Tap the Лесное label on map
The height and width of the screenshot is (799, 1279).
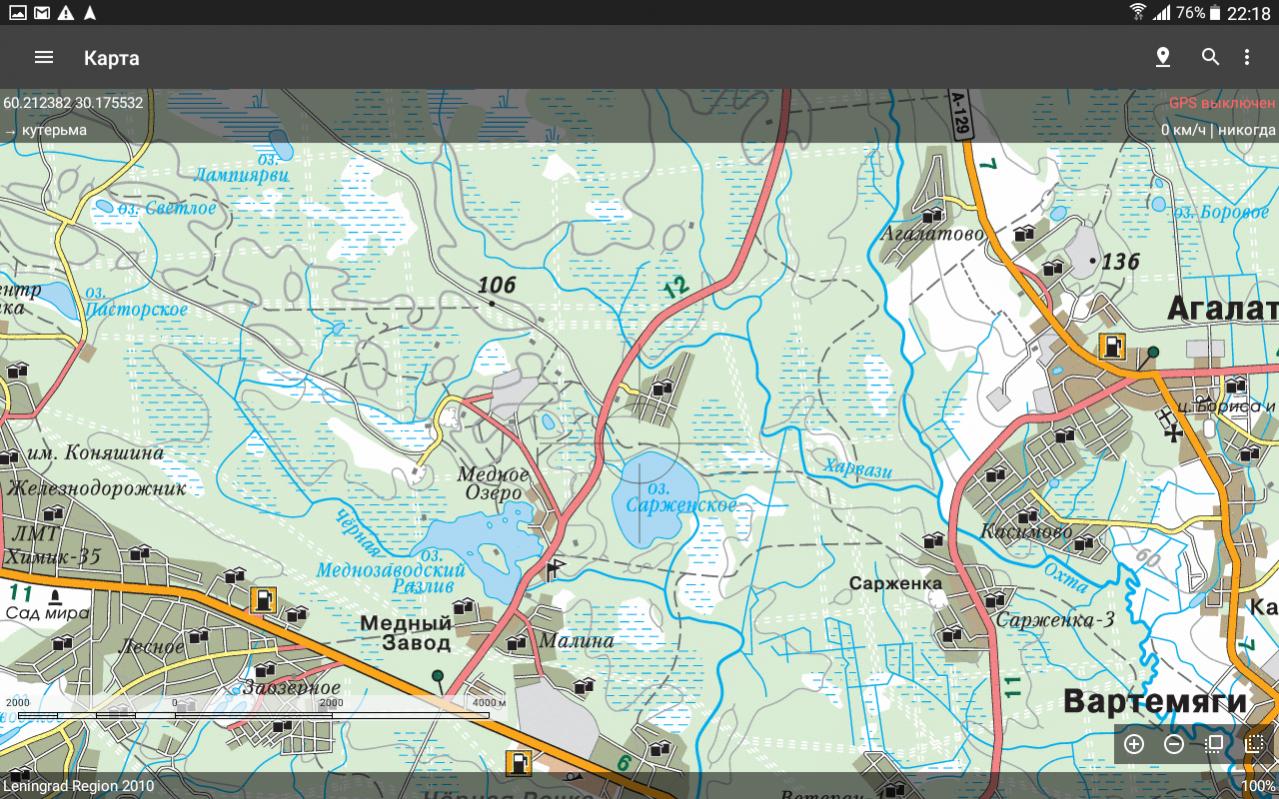(x=151, y=647)
